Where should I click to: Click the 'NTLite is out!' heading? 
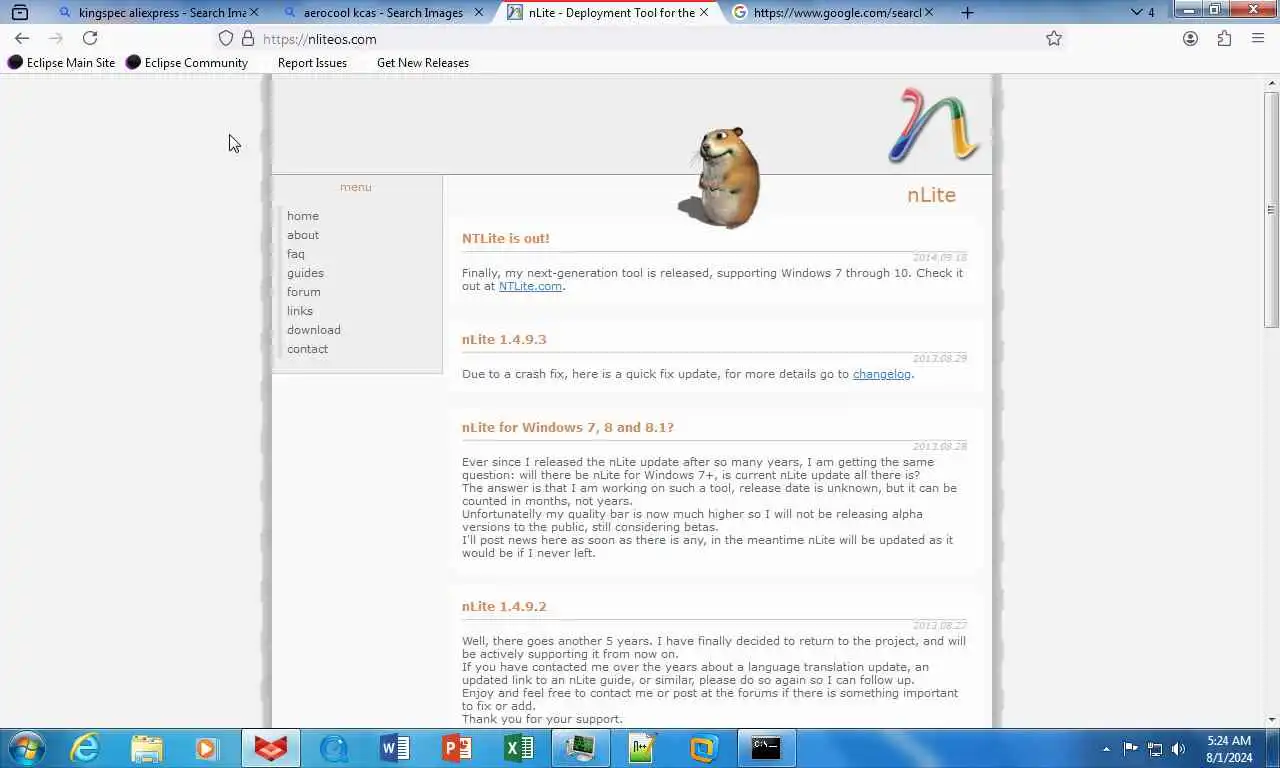pyautogui.click(x=506, y=238)
